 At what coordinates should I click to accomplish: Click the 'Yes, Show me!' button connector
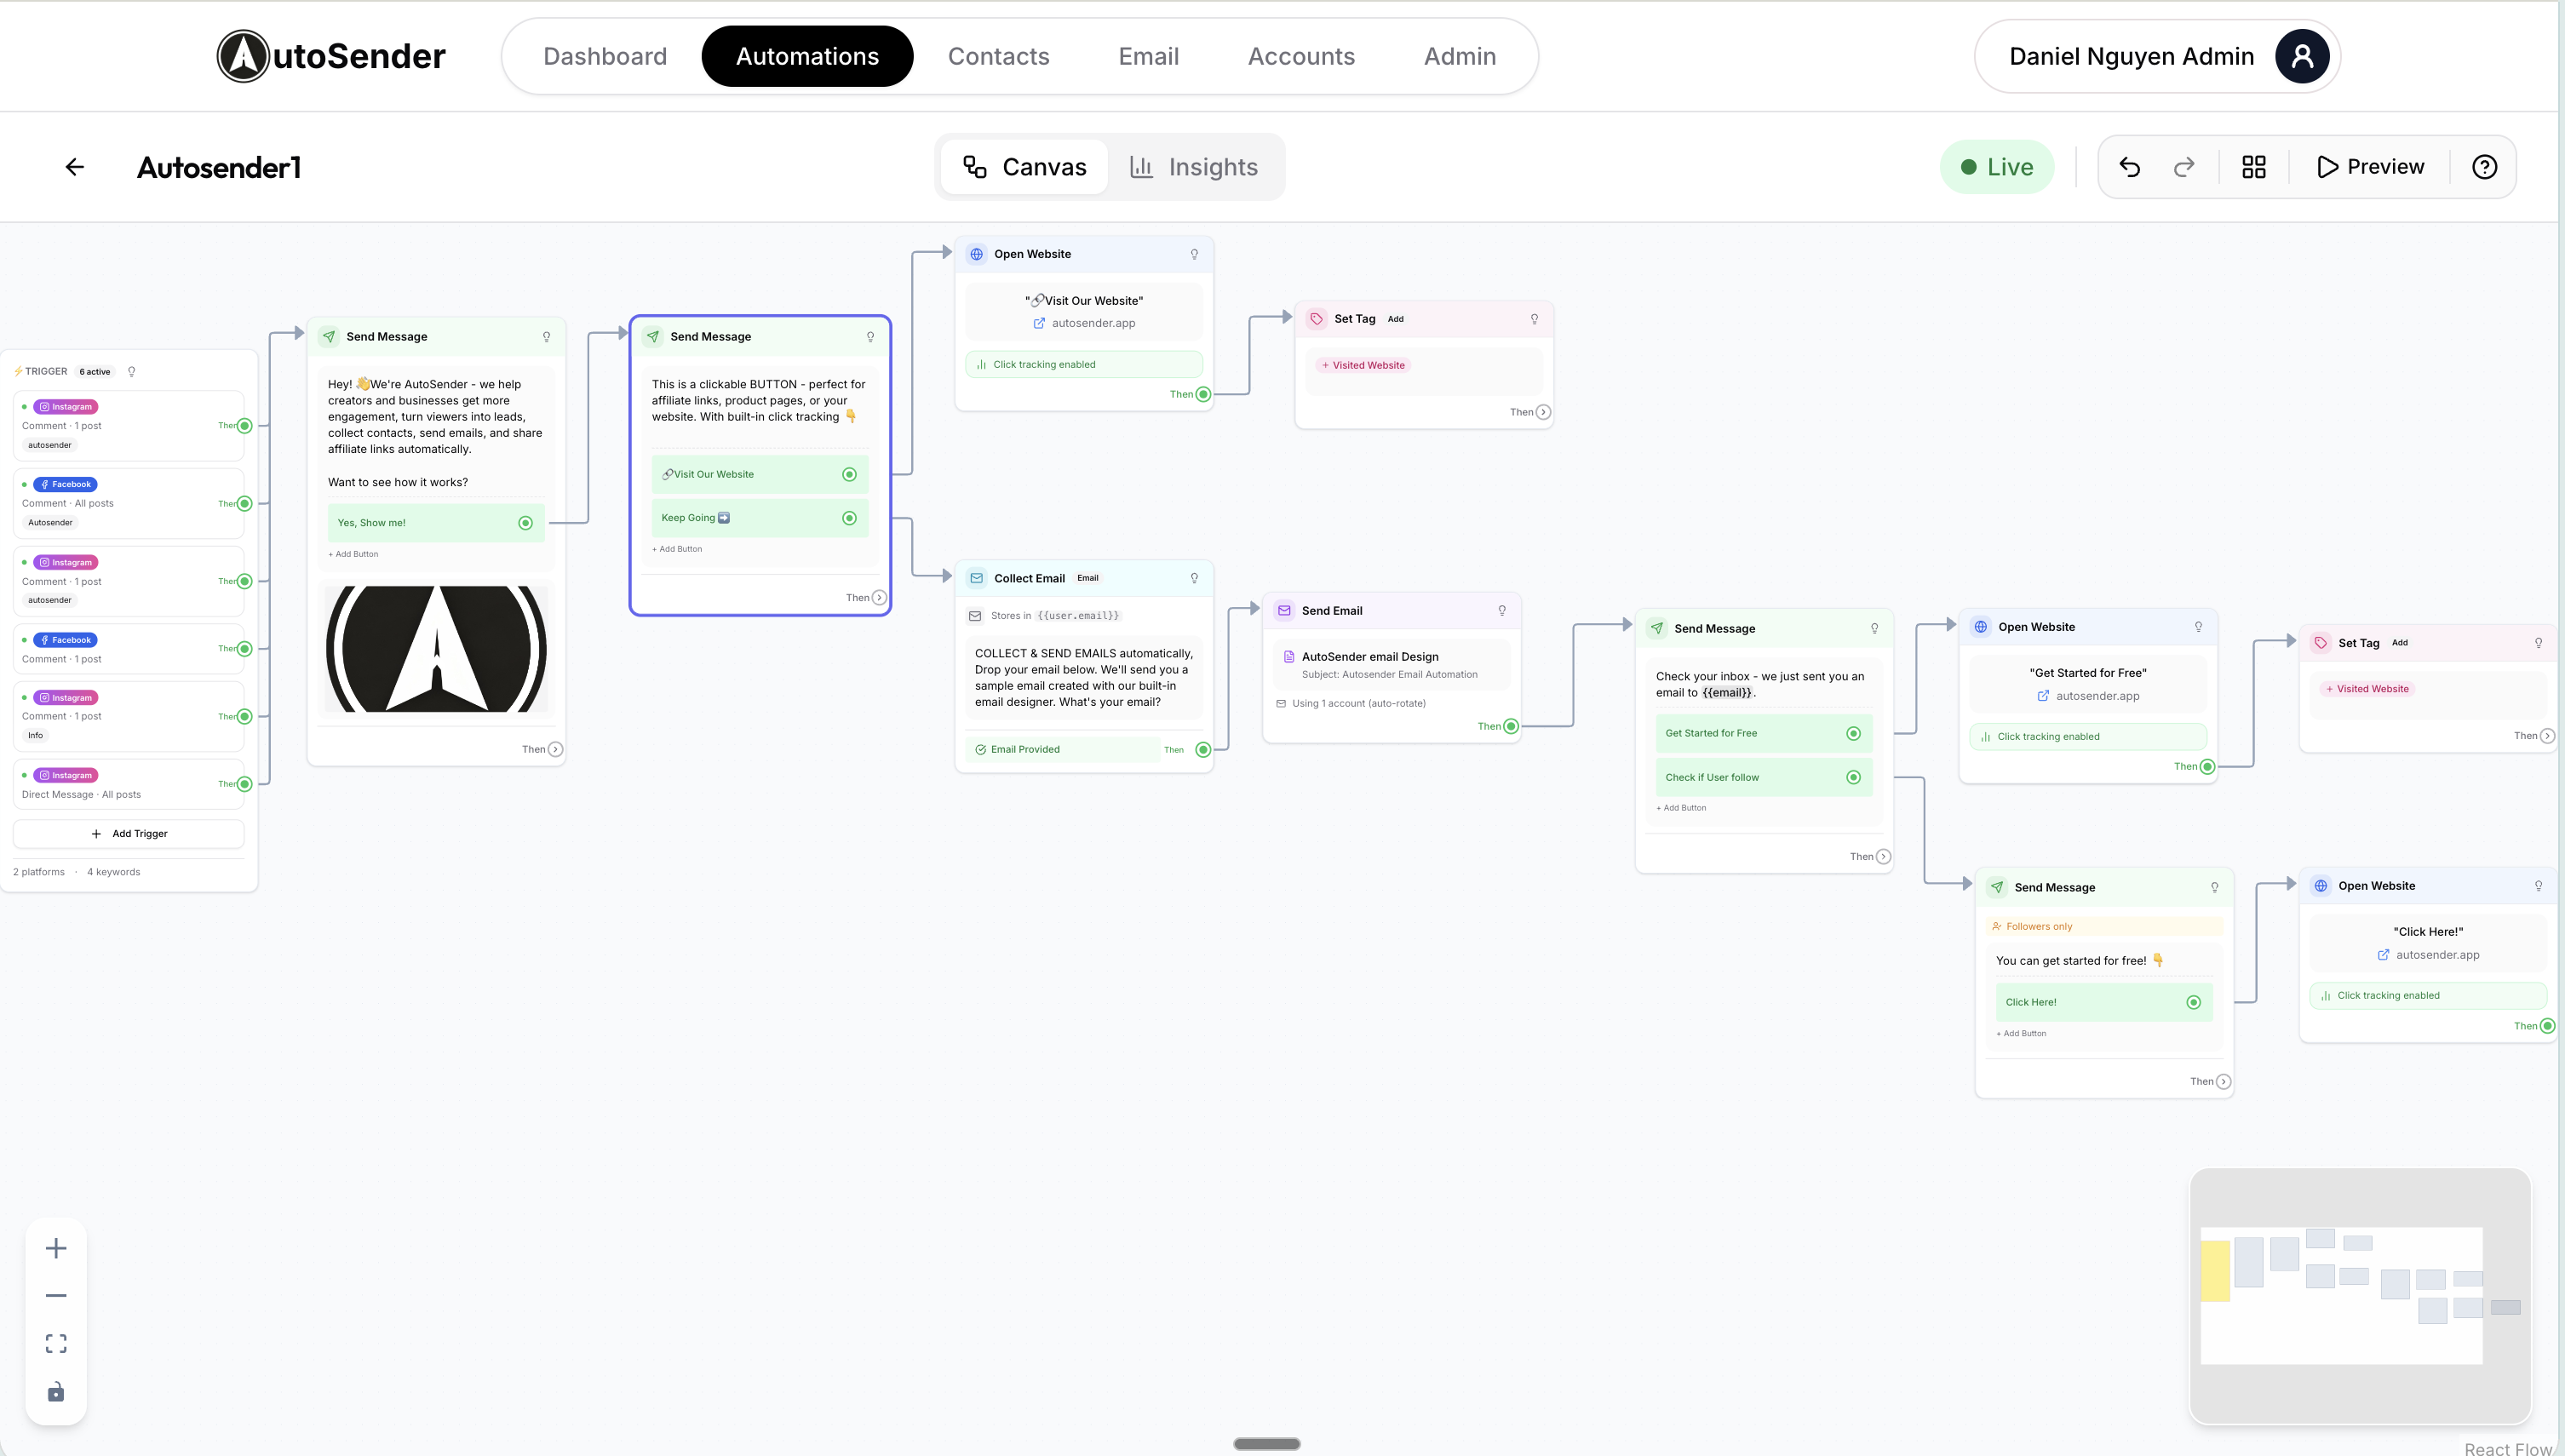point(525,523)
